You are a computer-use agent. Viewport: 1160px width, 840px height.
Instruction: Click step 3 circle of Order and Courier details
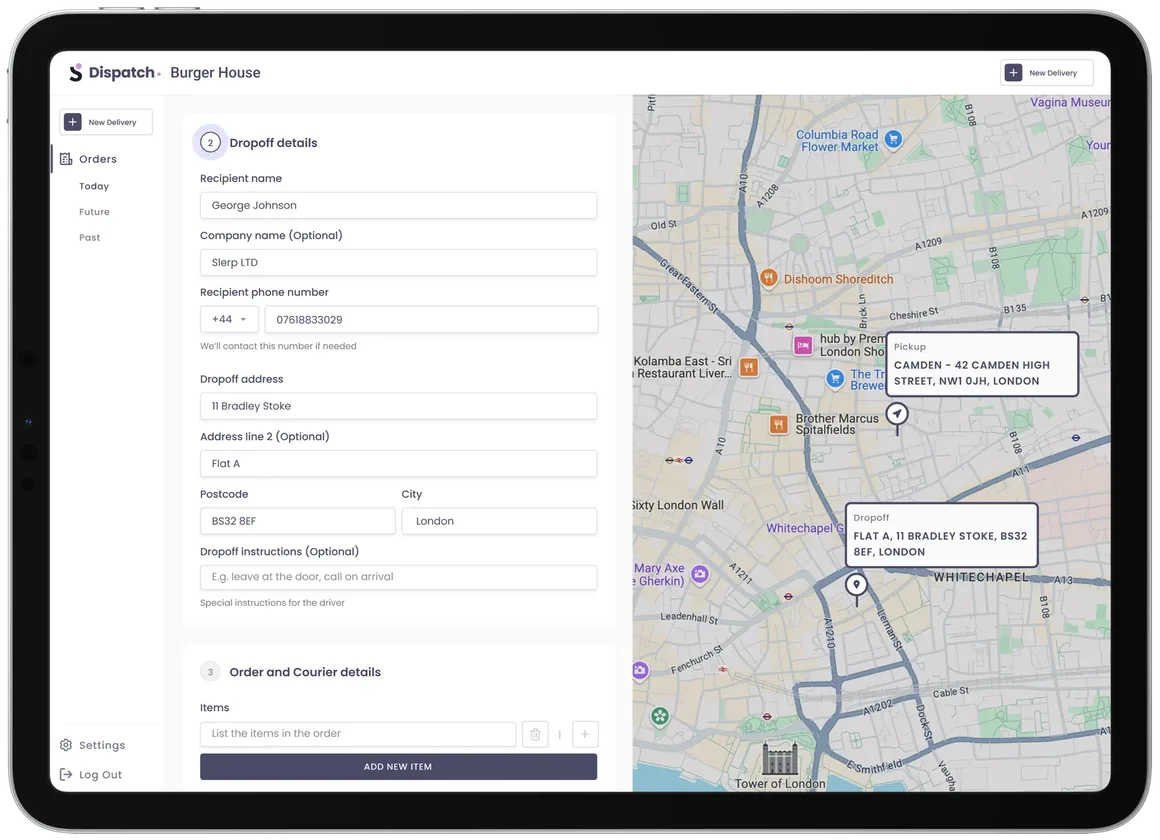tap(210, 672)
